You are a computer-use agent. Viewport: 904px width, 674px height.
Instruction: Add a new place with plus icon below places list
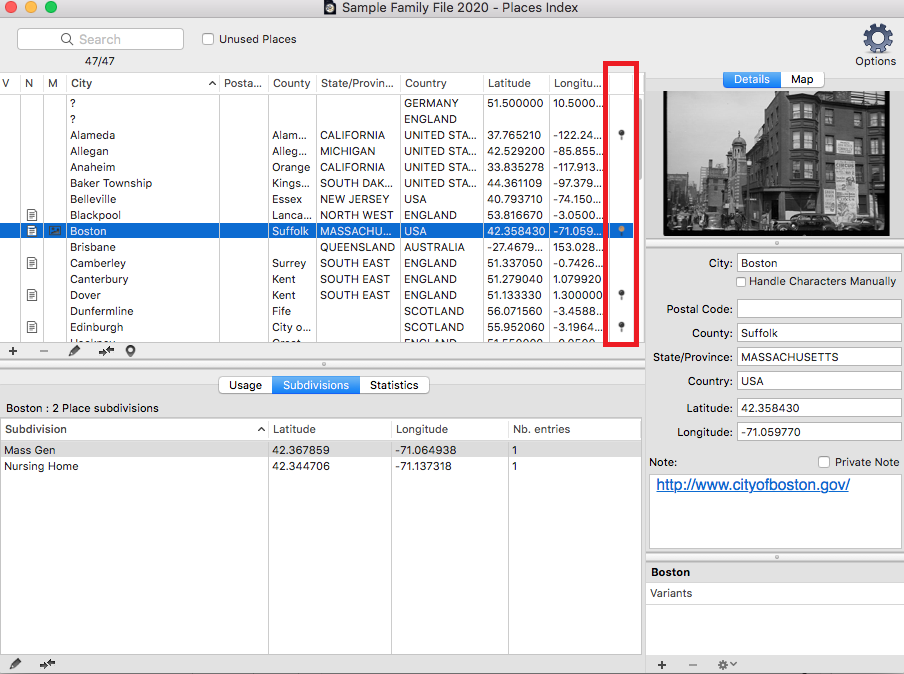13,351
